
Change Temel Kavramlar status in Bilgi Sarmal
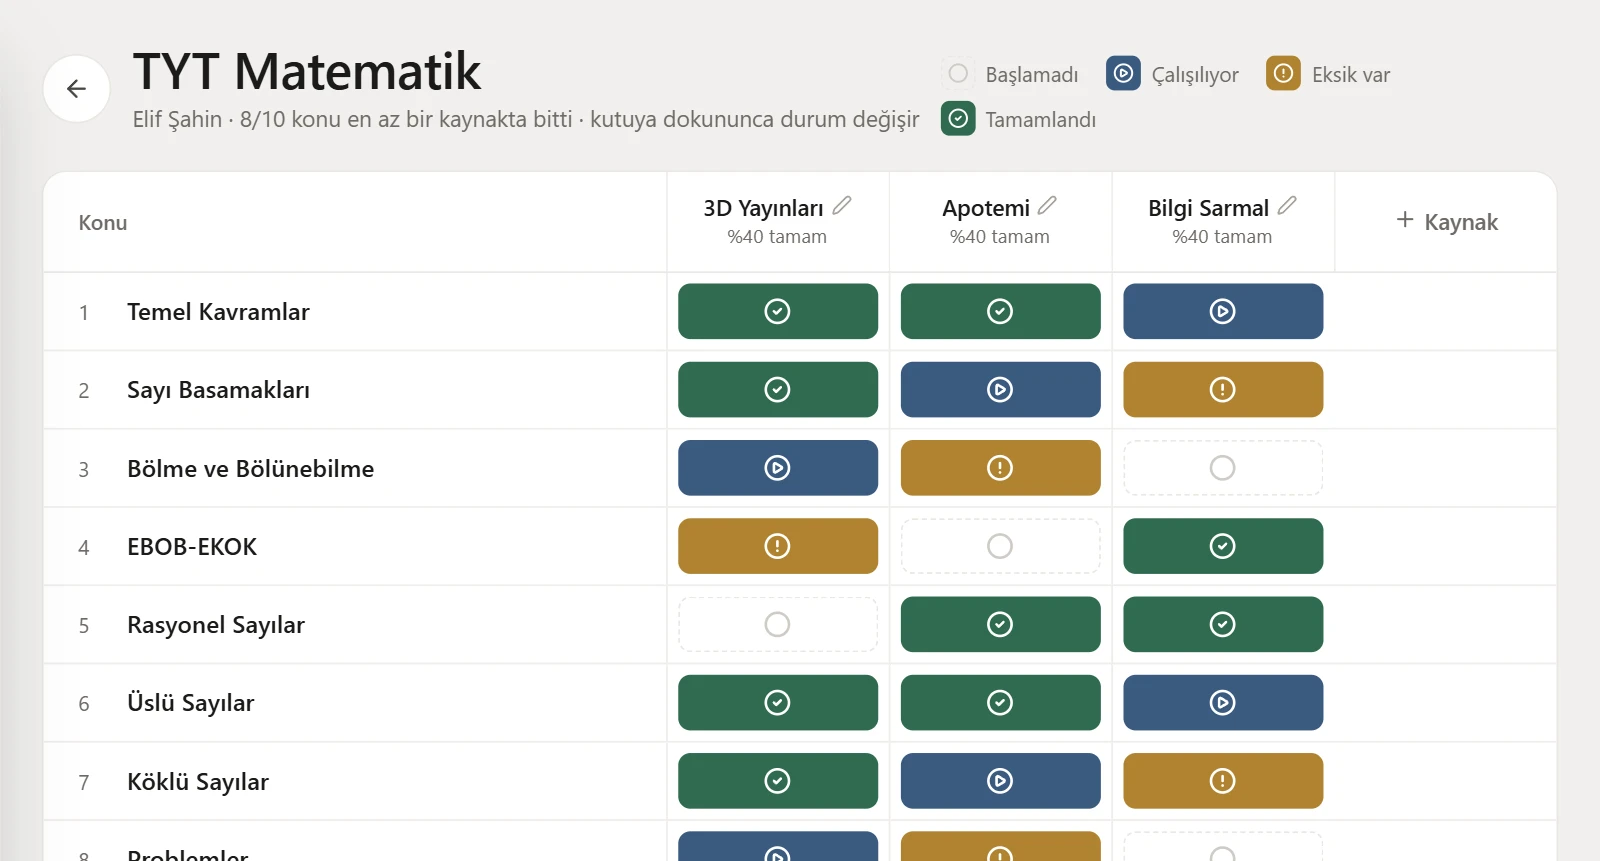click(1223, 311)
